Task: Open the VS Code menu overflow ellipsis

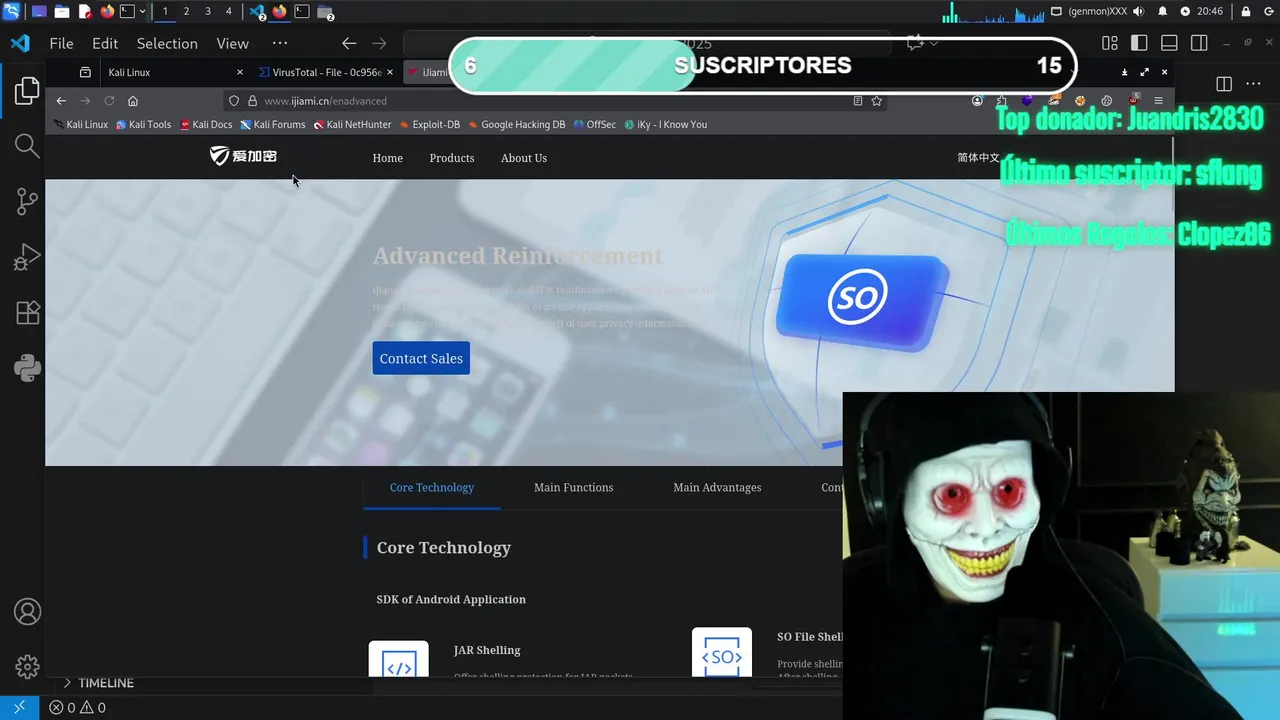Action: click(280, 43)
